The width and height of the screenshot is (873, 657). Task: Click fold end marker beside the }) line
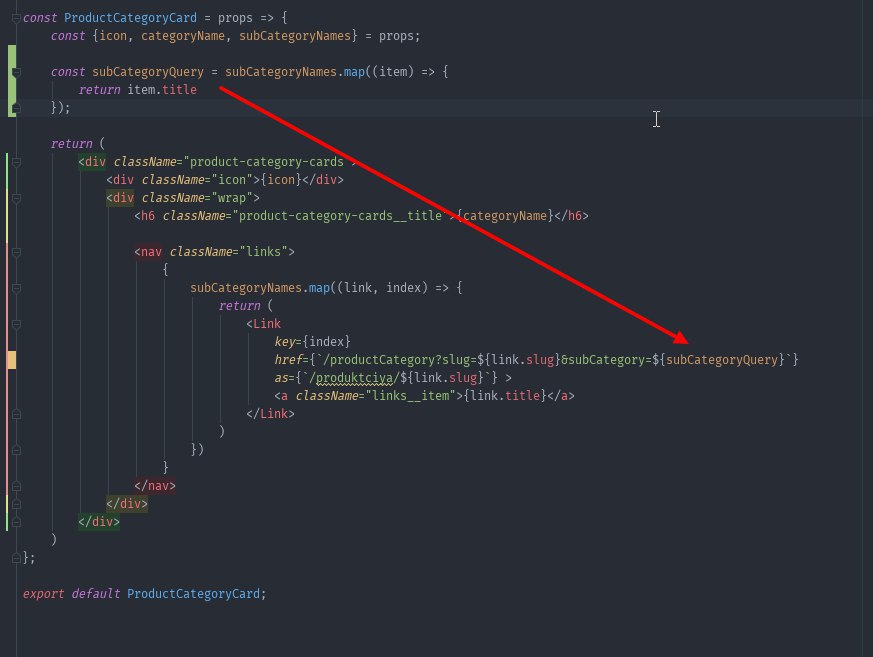(16, 450)
